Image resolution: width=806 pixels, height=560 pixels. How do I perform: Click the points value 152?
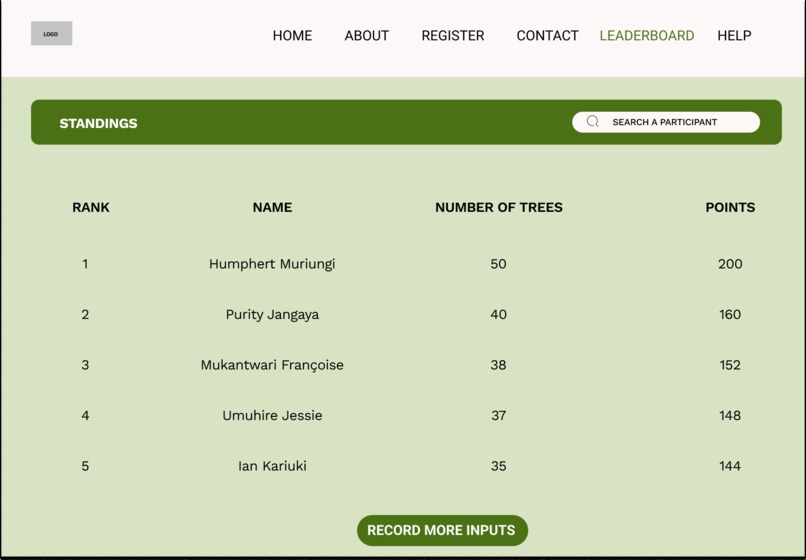pyautogui.click(x=730, y=365)
